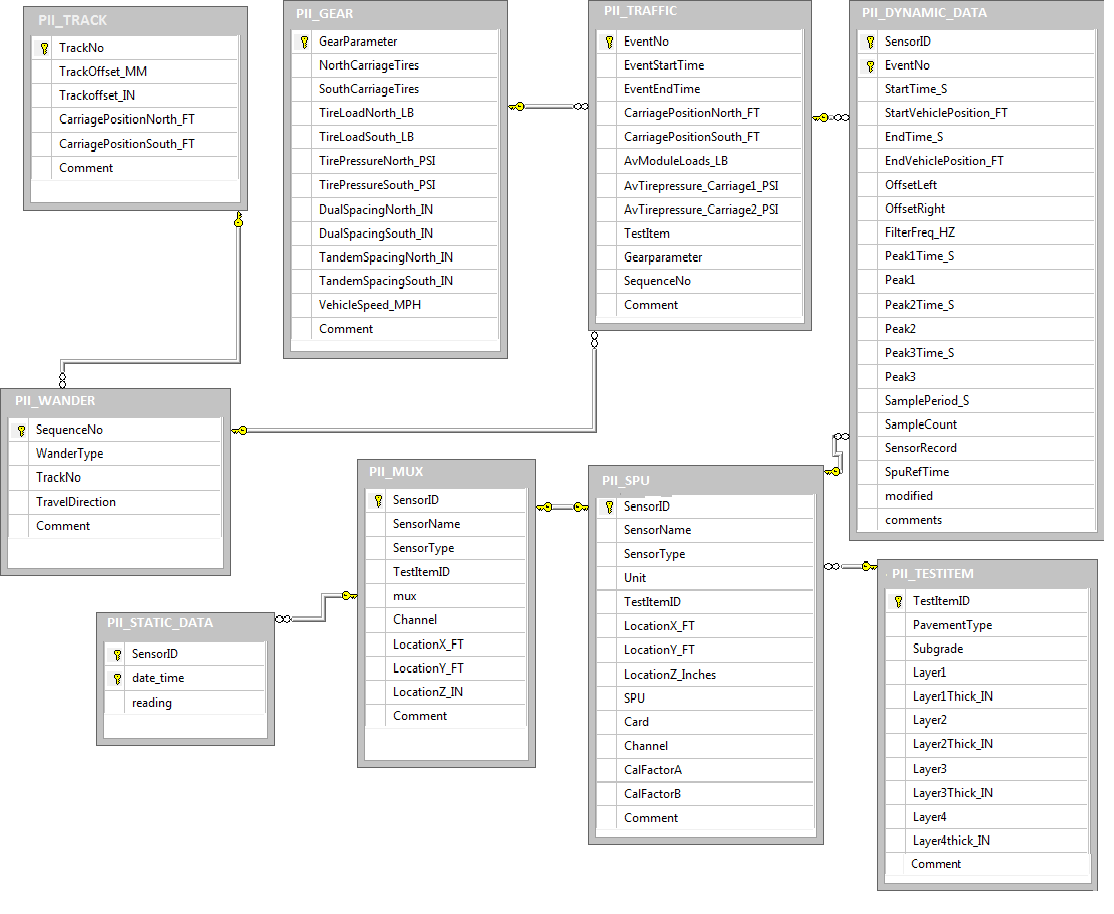
Task: Select the key icon of SensorID in PII_MUX
Action: (x=378, y=500)
